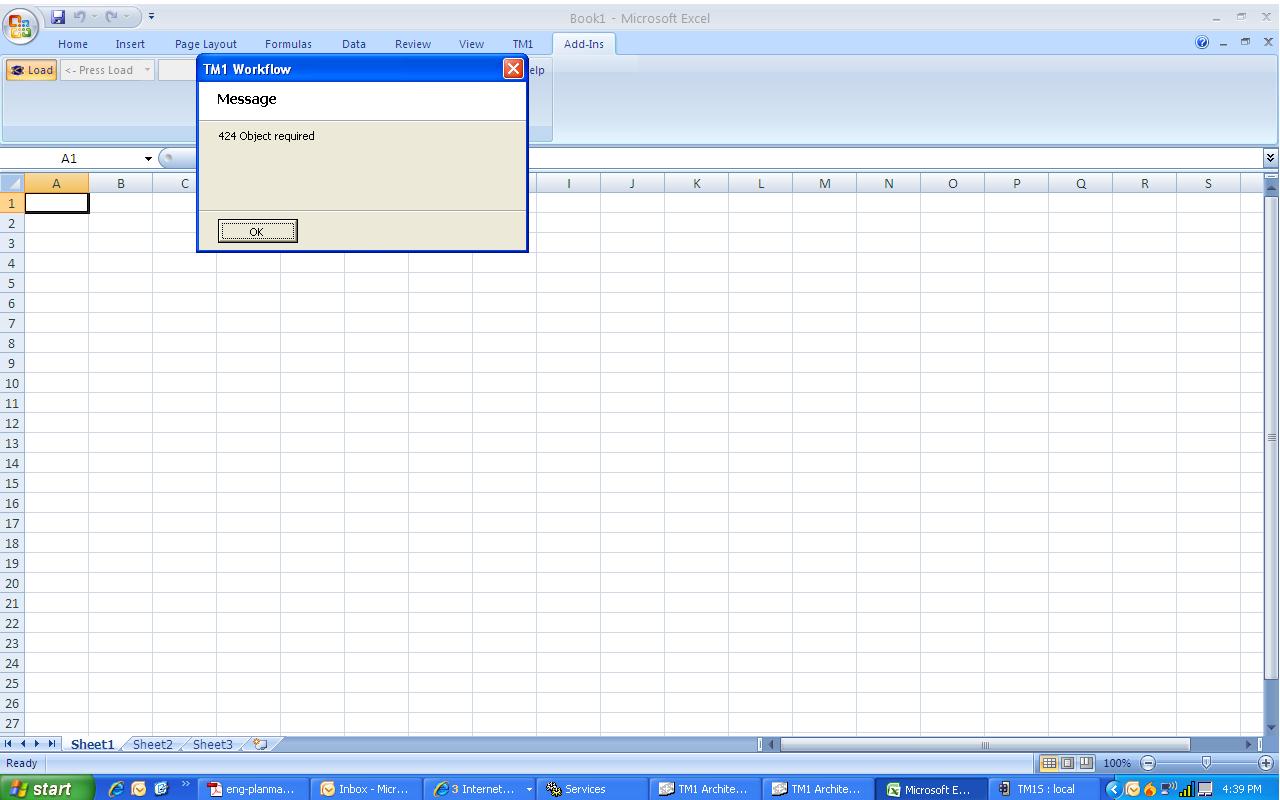Select the Sheet1 tab
The image size is (1280, 800).
click(x=92, y=744)
